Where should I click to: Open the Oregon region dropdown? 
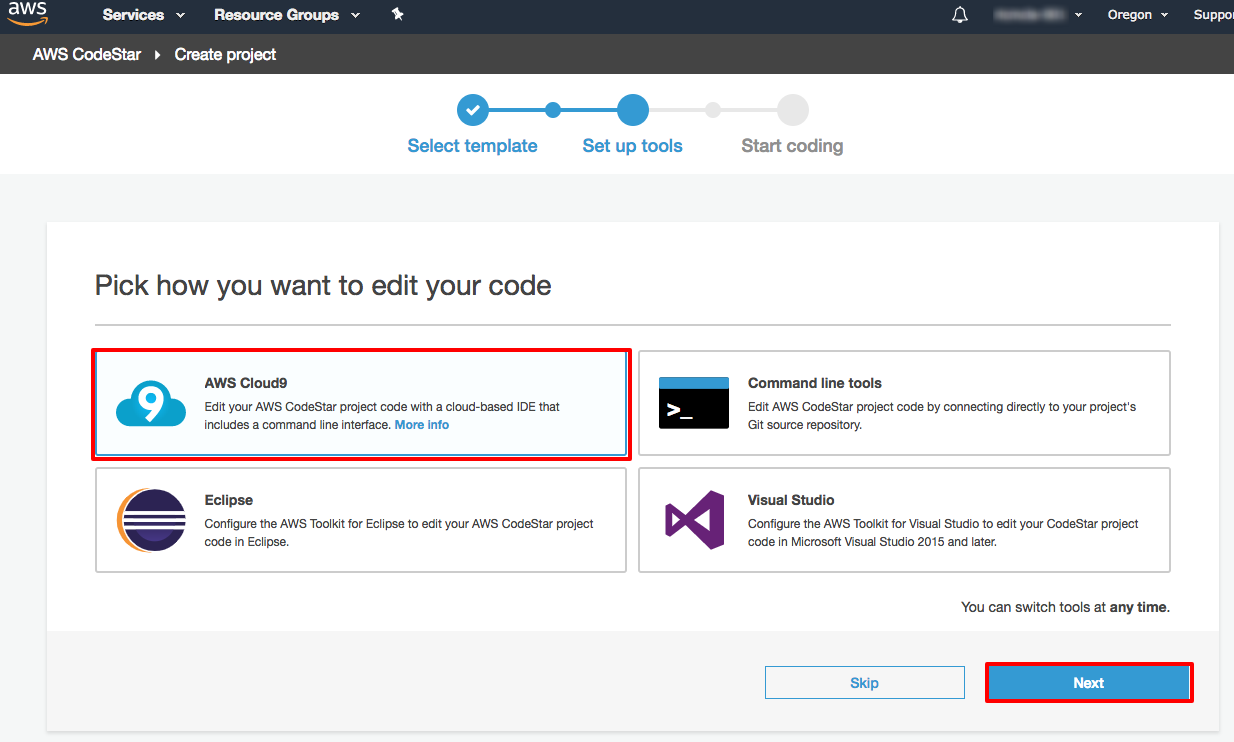point(1138,15)
